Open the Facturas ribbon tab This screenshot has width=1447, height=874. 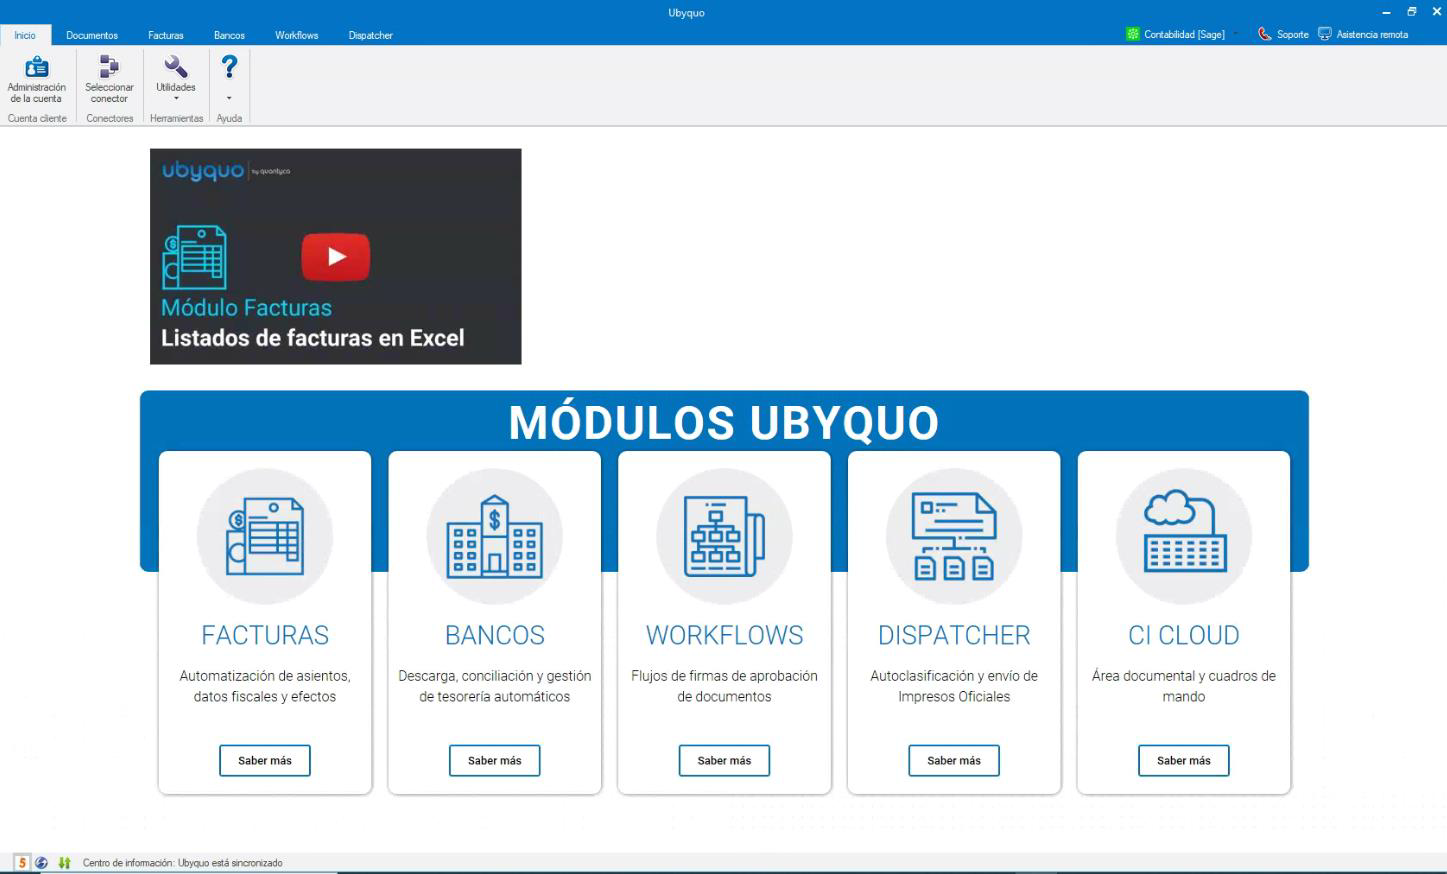pos(166,35)
